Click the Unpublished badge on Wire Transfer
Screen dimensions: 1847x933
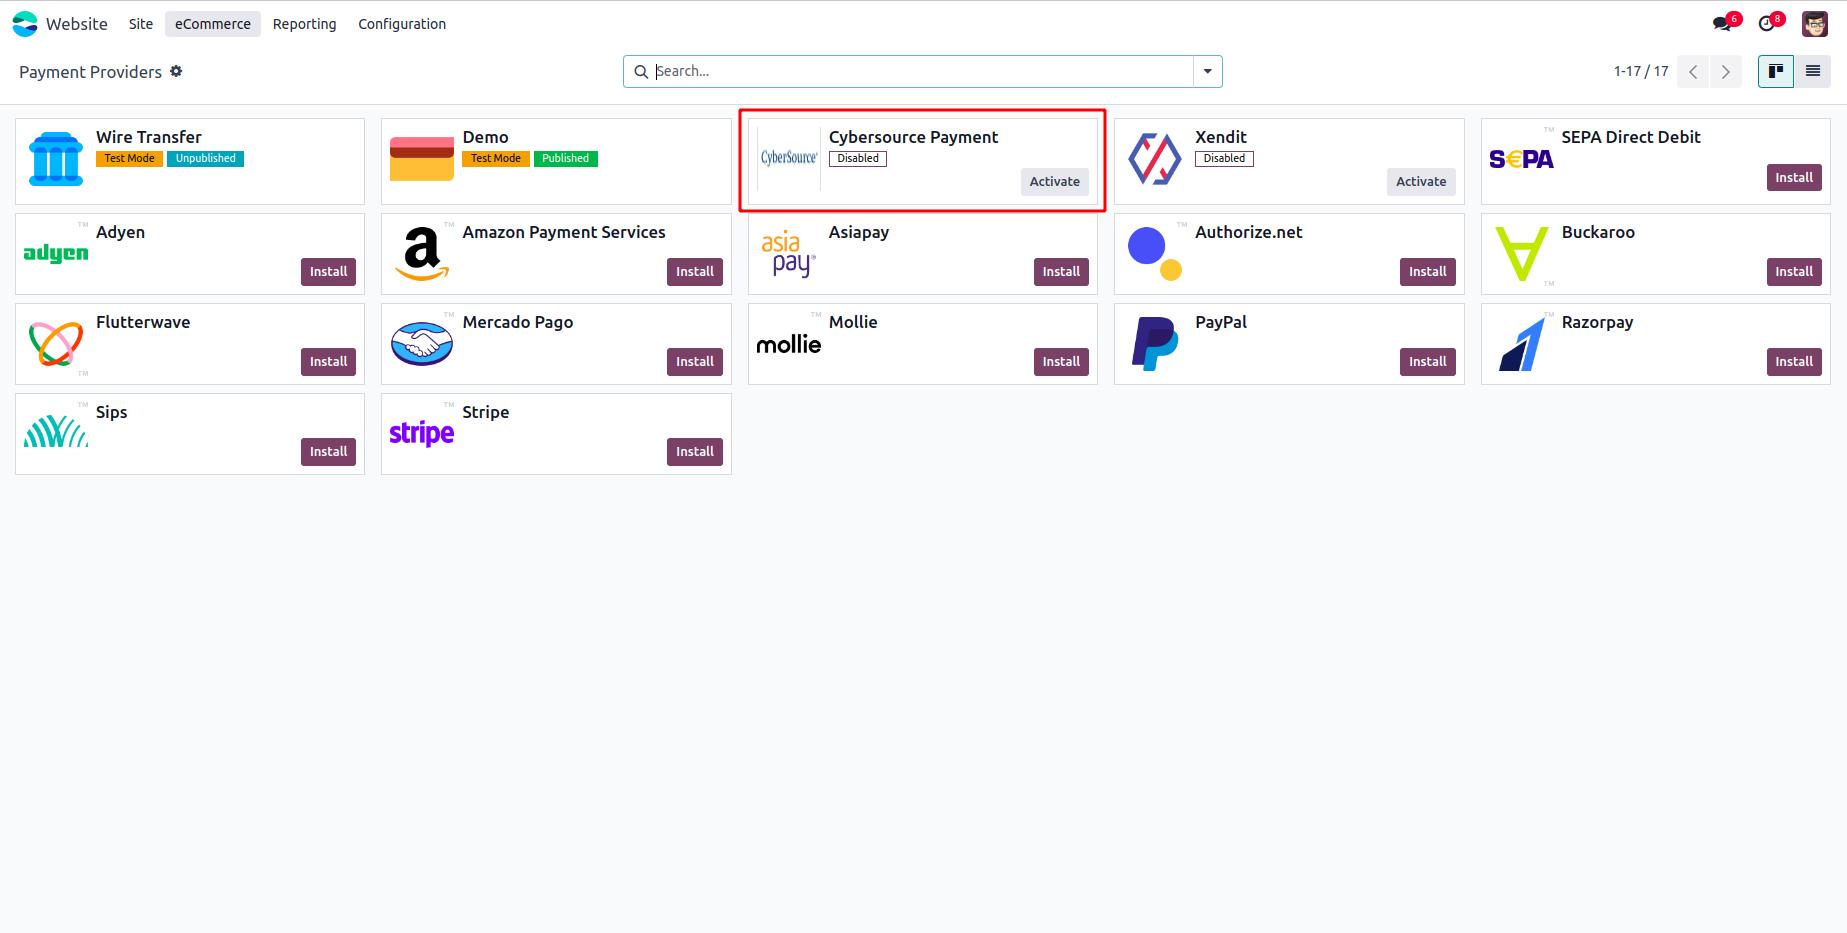click(205, 158)
